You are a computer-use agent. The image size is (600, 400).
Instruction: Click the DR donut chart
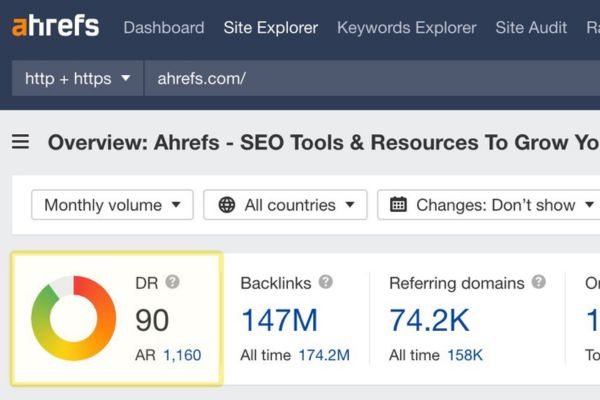[x=73, y=318]
